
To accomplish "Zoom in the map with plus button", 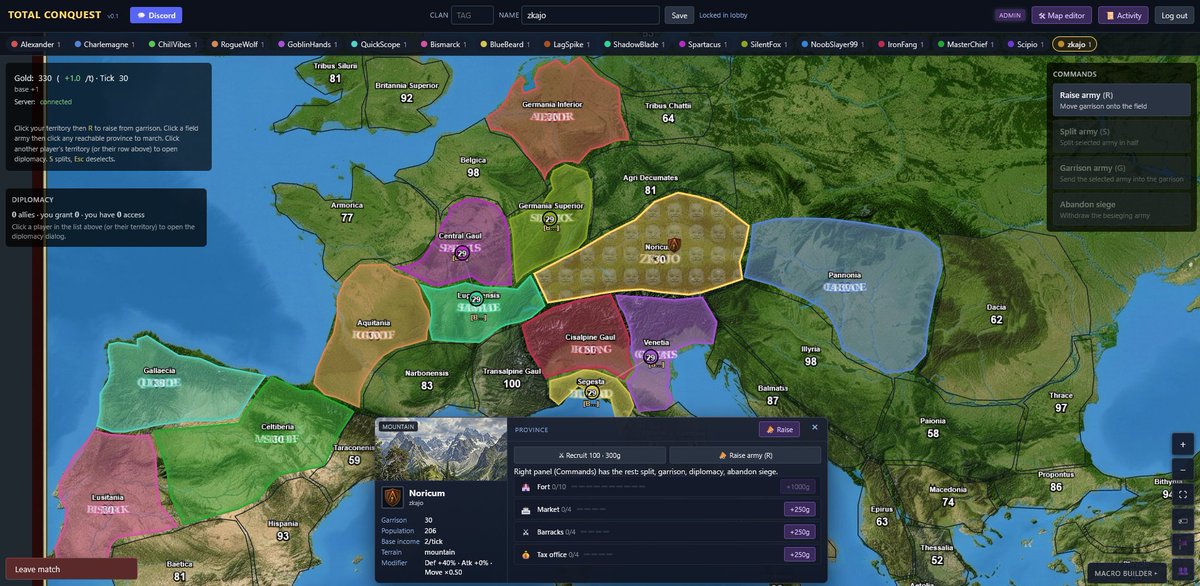I will [1183, 444].
